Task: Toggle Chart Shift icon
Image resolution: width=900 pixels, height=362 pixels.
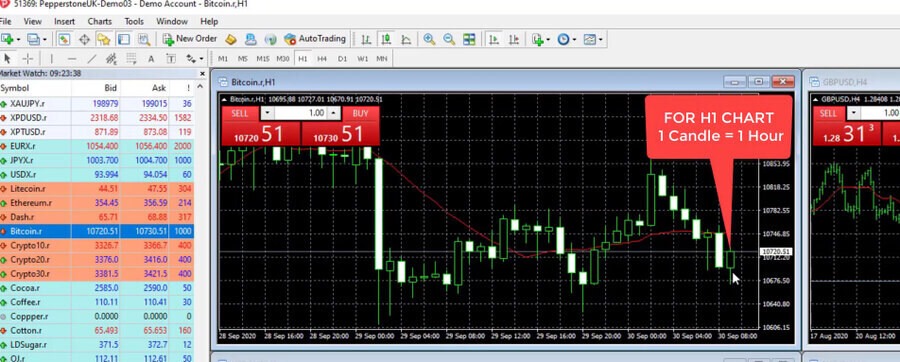Action: coord(514,39)
